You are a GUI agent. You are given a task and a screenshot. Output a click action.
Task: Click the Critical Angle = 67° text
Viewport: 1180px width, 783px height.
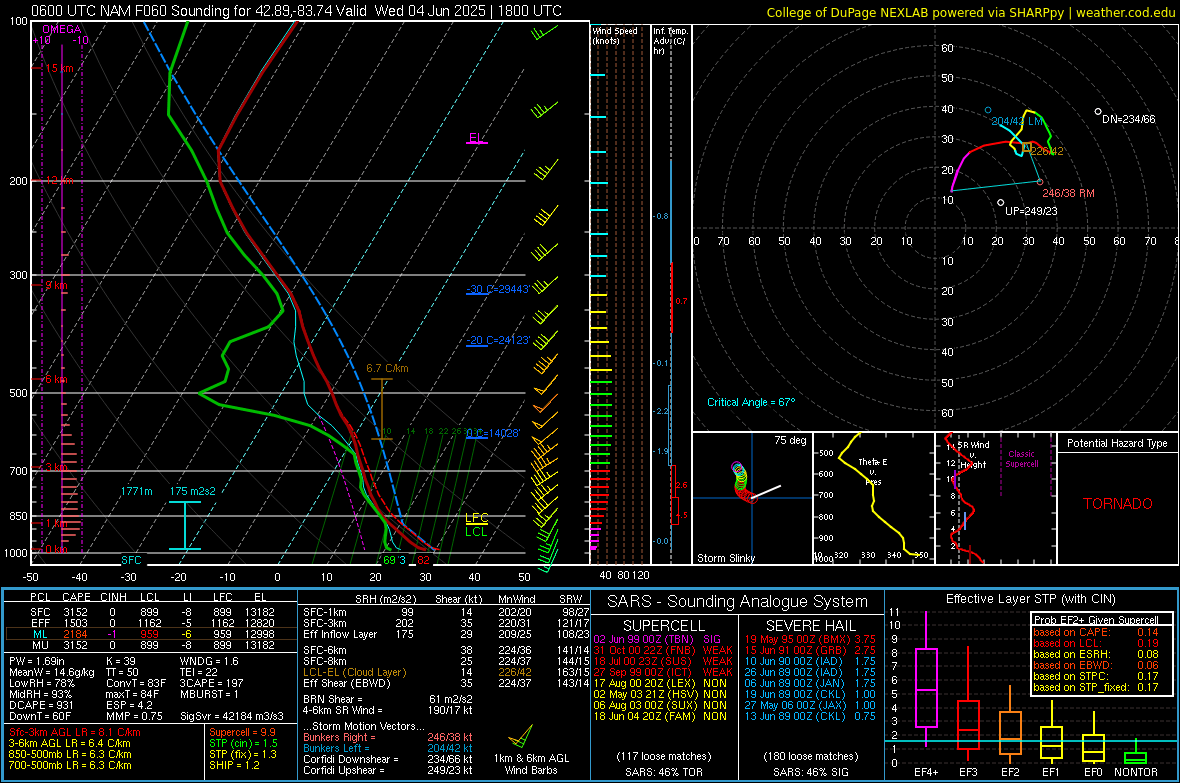[x=750, y=402]
